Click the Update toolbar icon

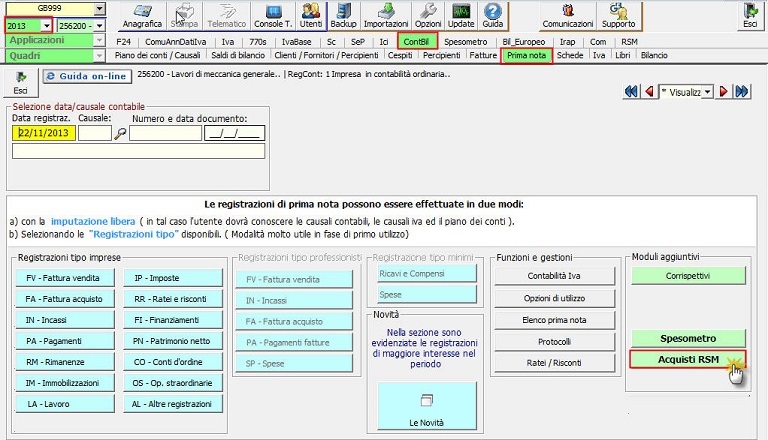tap(461, 16)
